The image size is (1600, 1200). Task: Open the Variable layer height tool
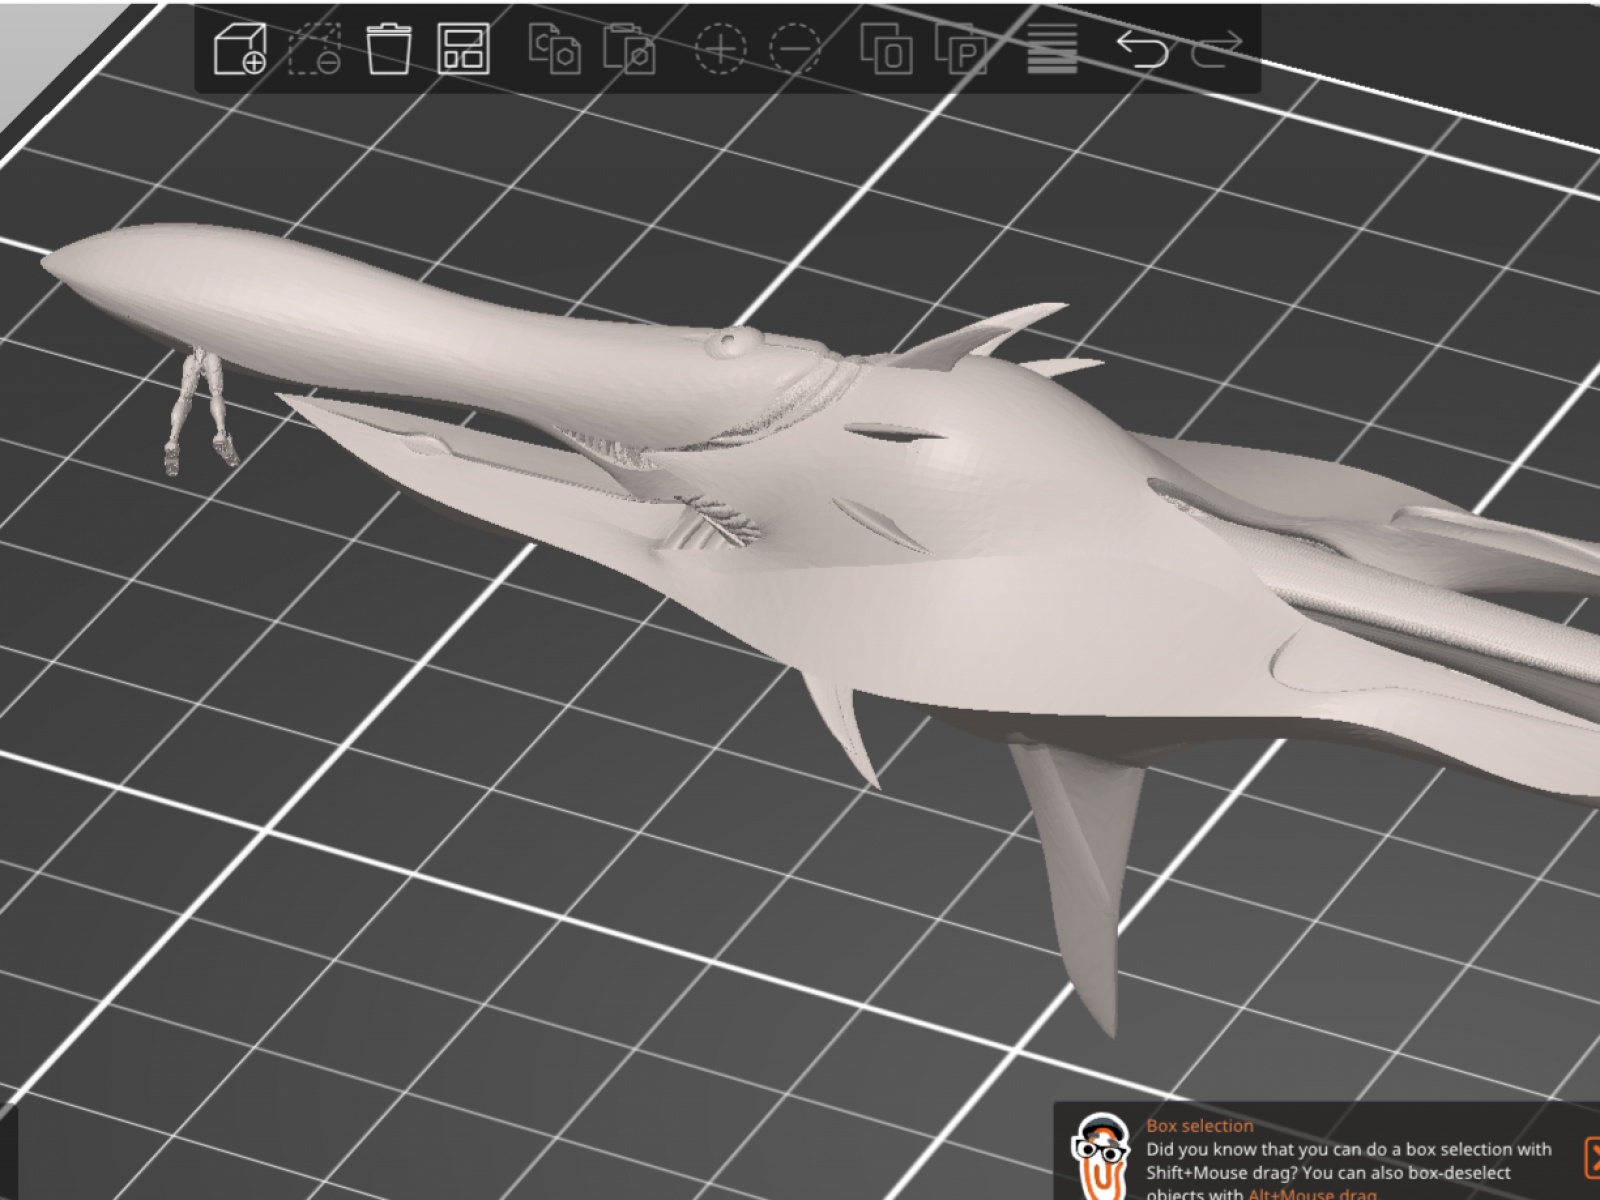pyautogui.click(x=1052, y=48)
